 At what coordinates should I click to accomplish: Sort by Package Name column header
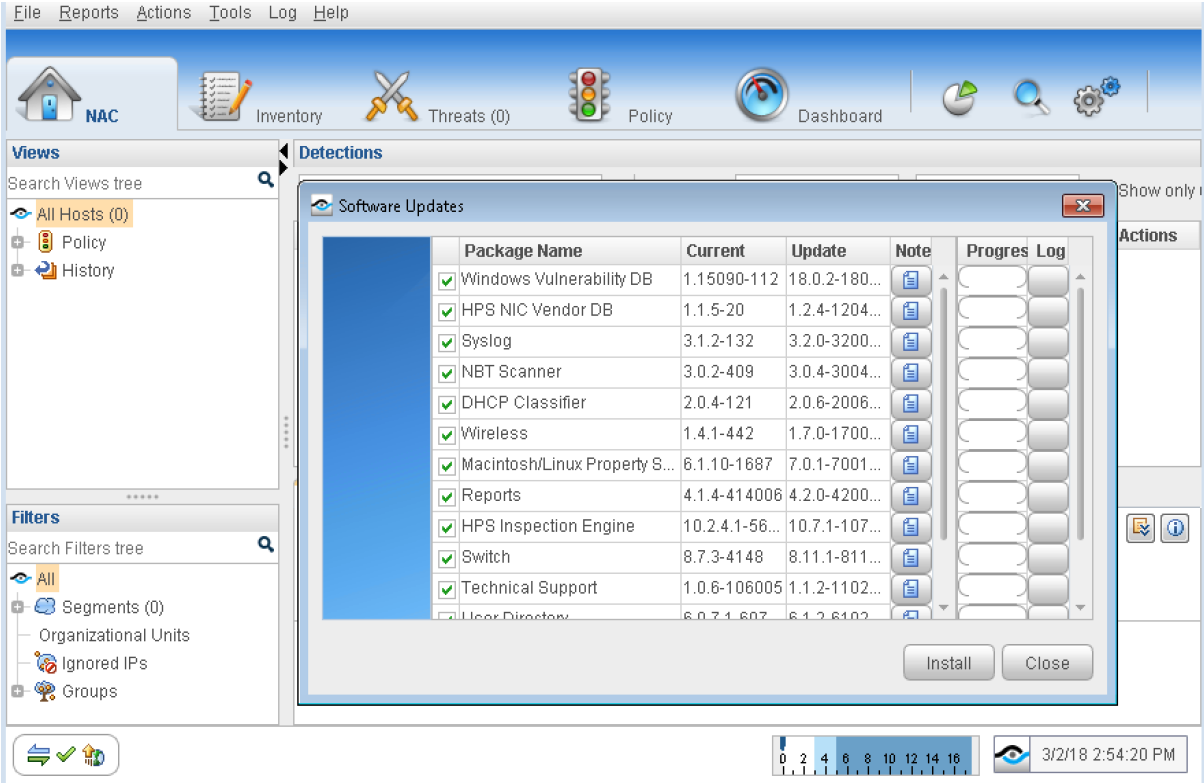(x=570, y=251)
